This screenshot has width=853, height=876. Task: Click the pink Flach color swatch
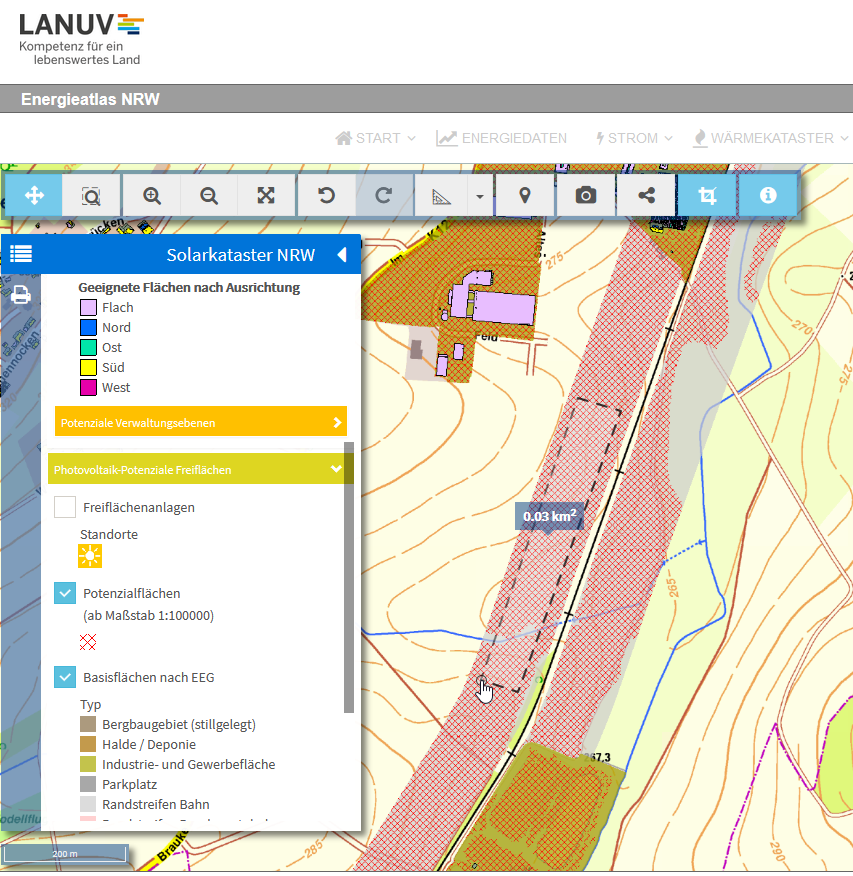[x=88, y=308]
